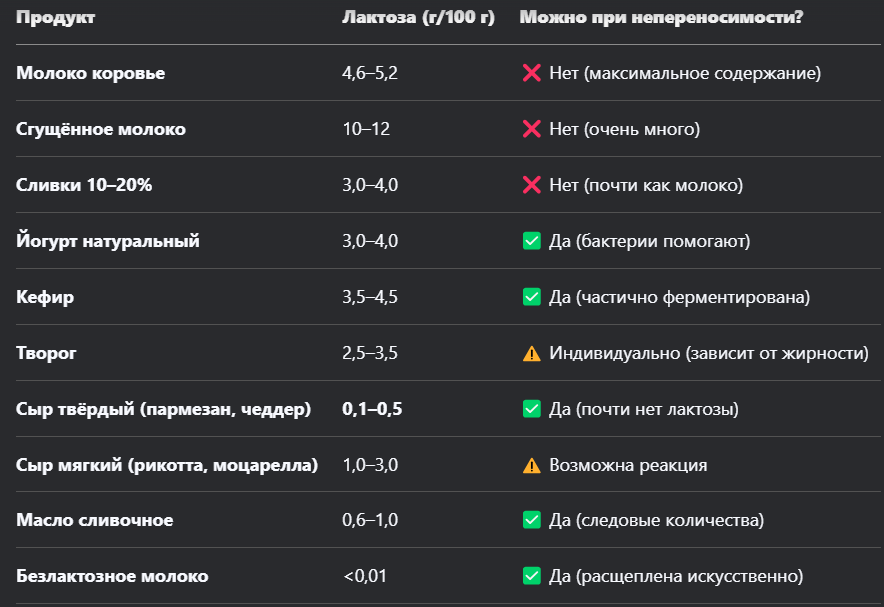Click the <0,01 lactose value
The width and height of the screenshot is (884, 607).
coord(365,576)
